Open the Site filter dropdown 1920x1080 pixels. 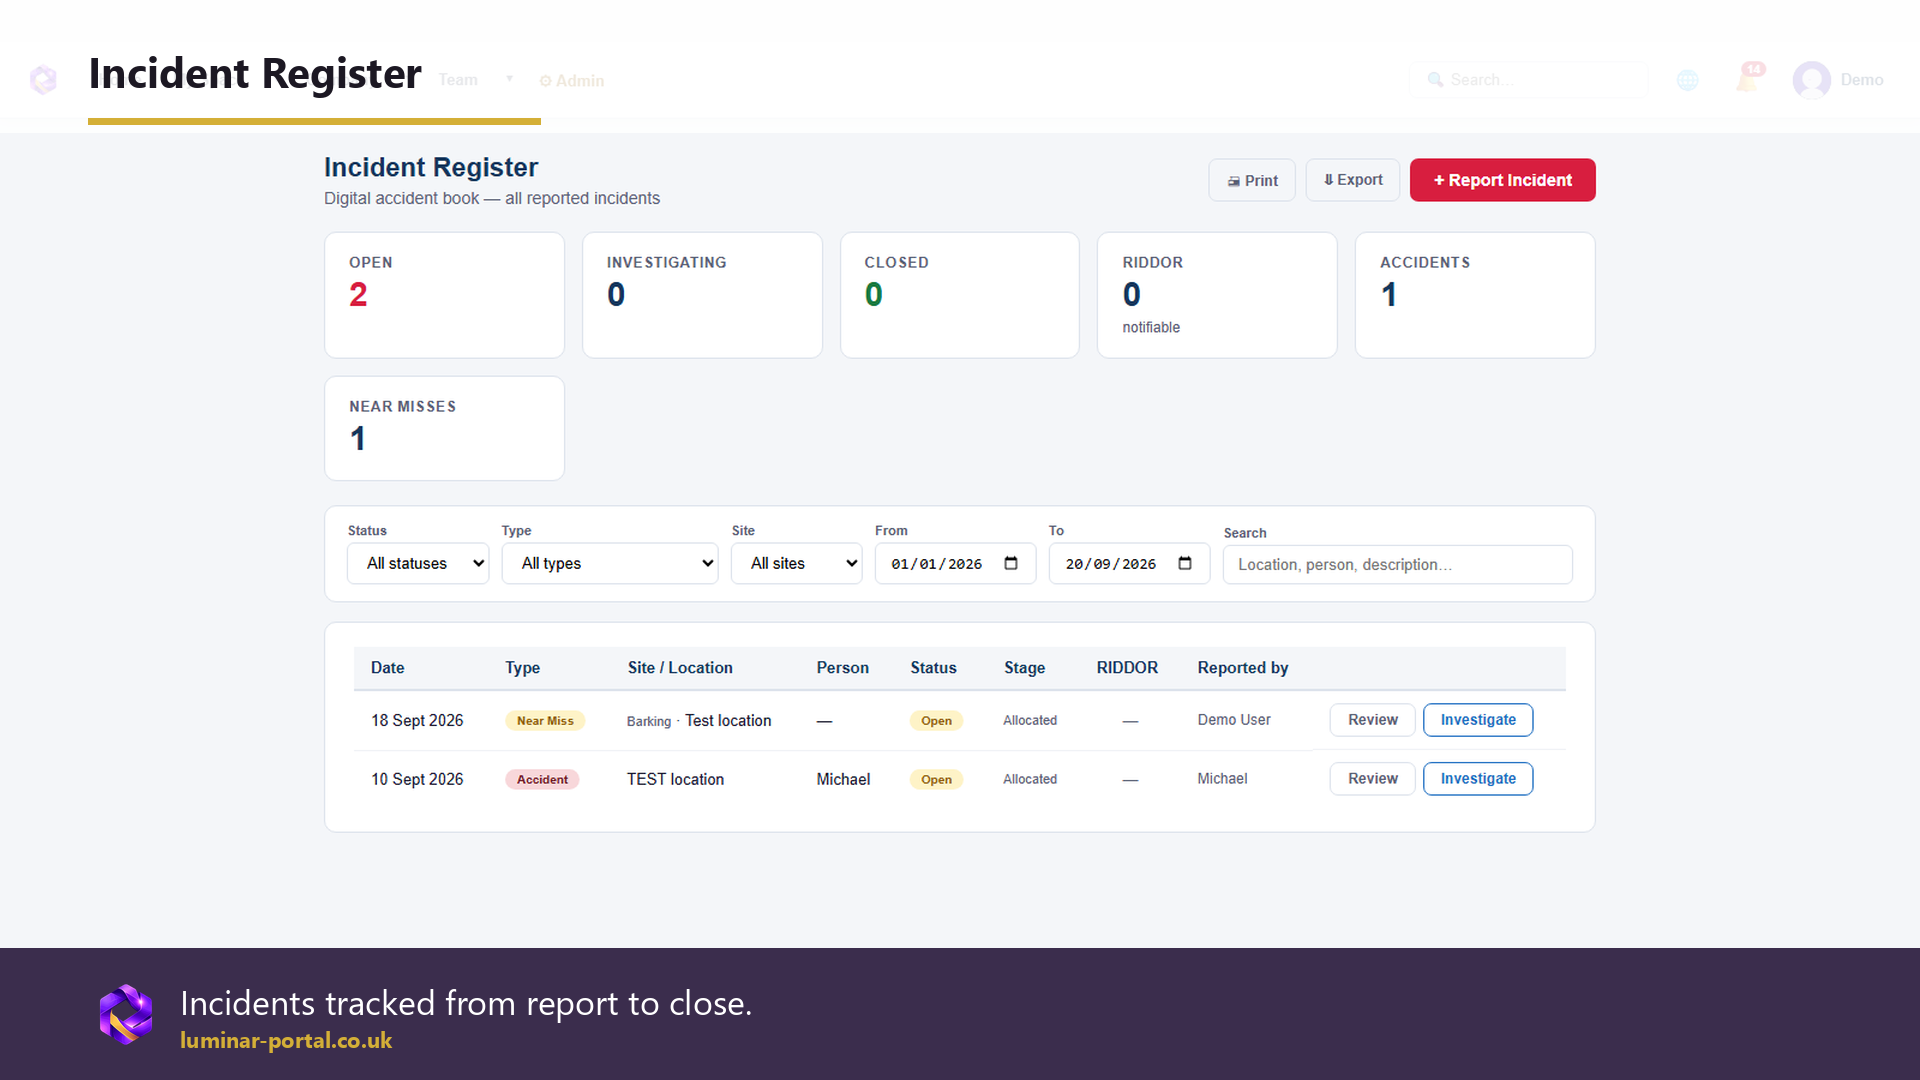[797, 563]
